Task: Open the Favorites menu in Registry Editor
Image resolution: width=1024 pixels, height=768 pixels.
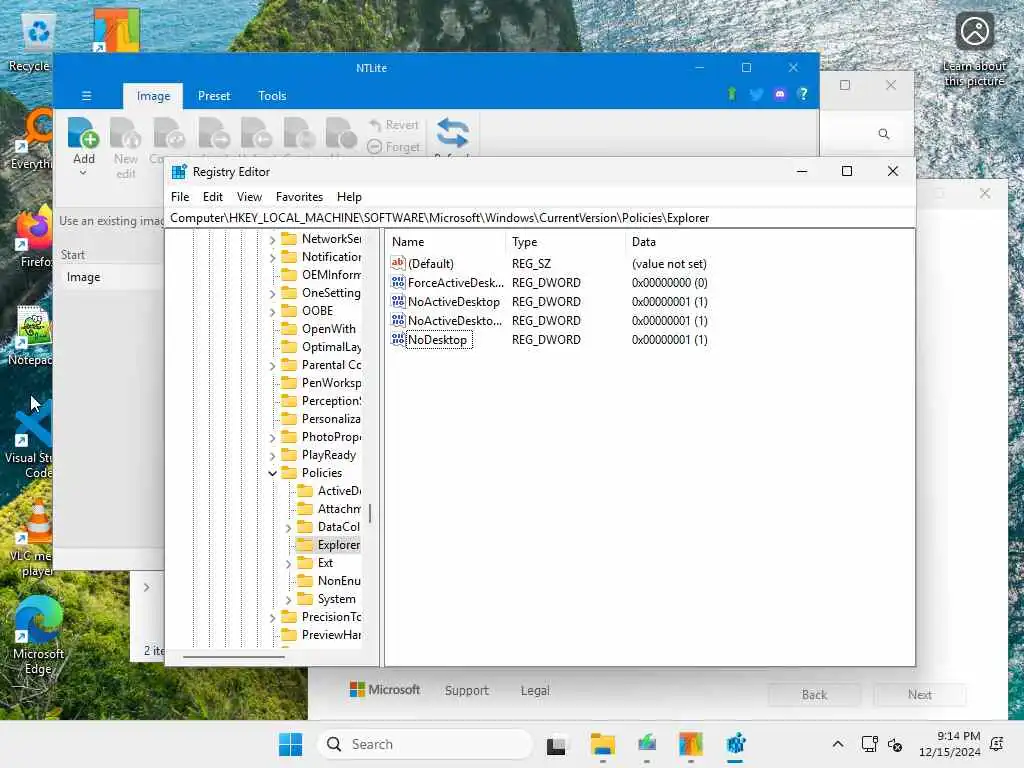Action: [x=299, y=197]
